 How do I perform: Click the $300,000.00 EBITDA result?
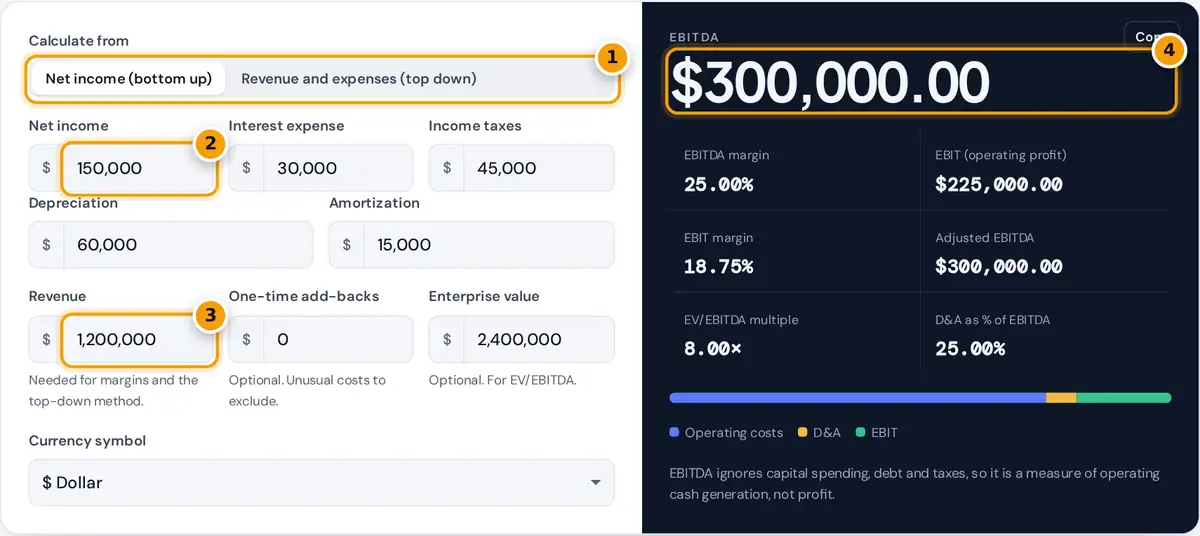(x=830, y=83)
